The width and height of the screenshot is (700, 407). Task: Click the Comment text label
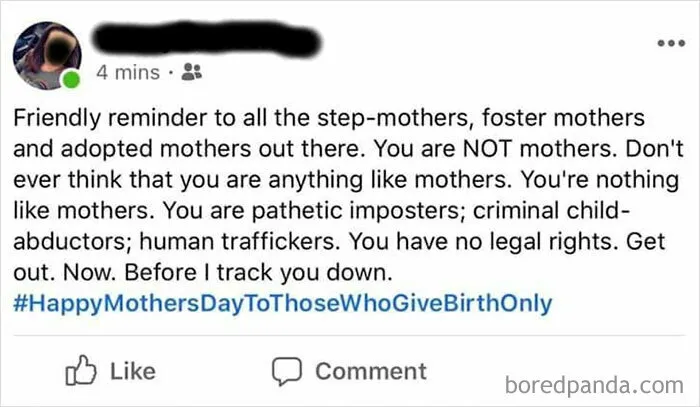[371, 371]
